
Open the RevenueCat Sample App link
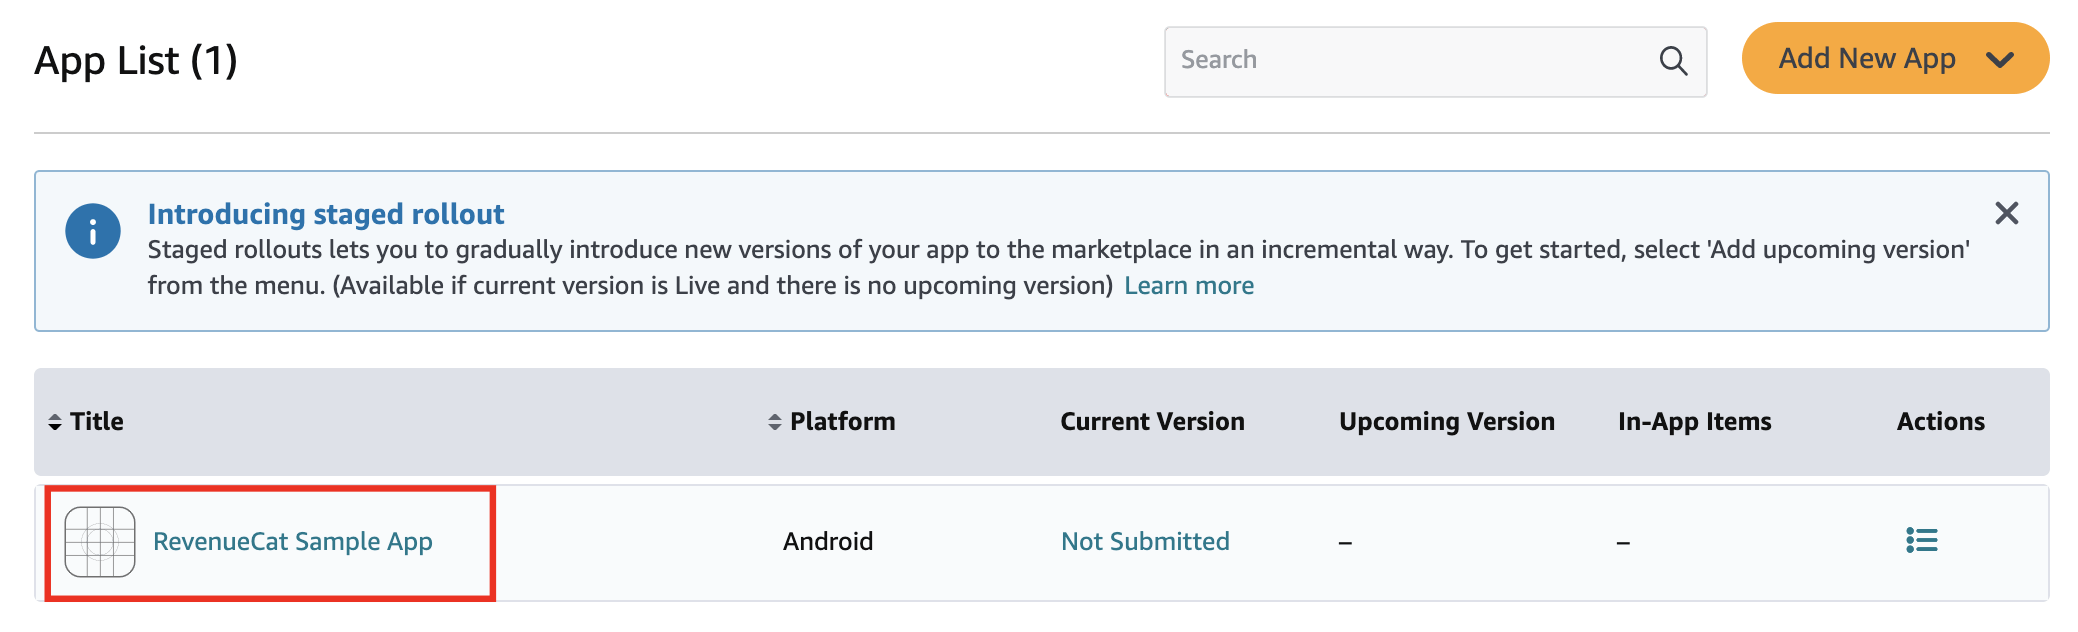pos(292,542)
